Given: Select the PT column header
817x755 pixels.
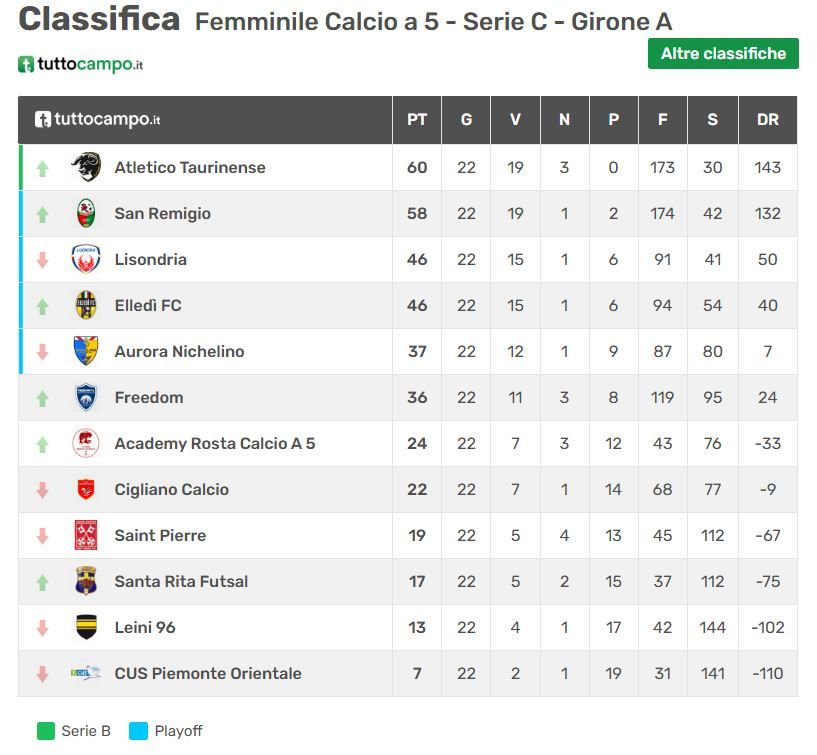Looking at the screenshot, I should pyautogui.click(x=417, y=120).
